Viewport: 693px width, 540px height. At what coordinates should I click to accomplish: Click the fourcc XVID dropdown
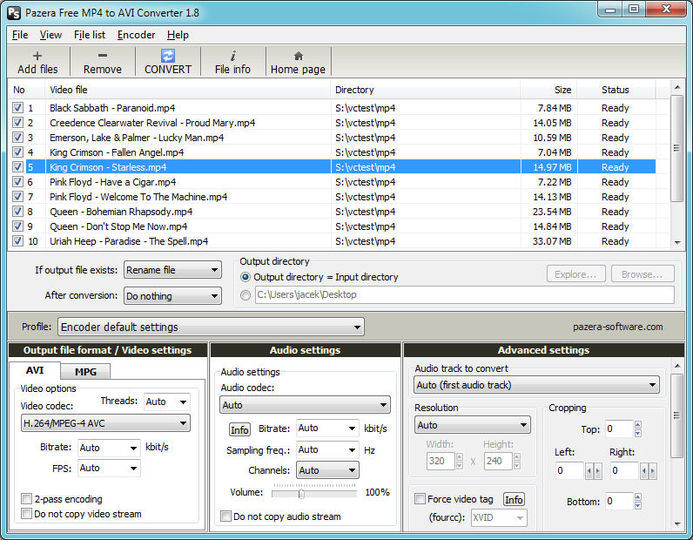(x=499, y=517)
